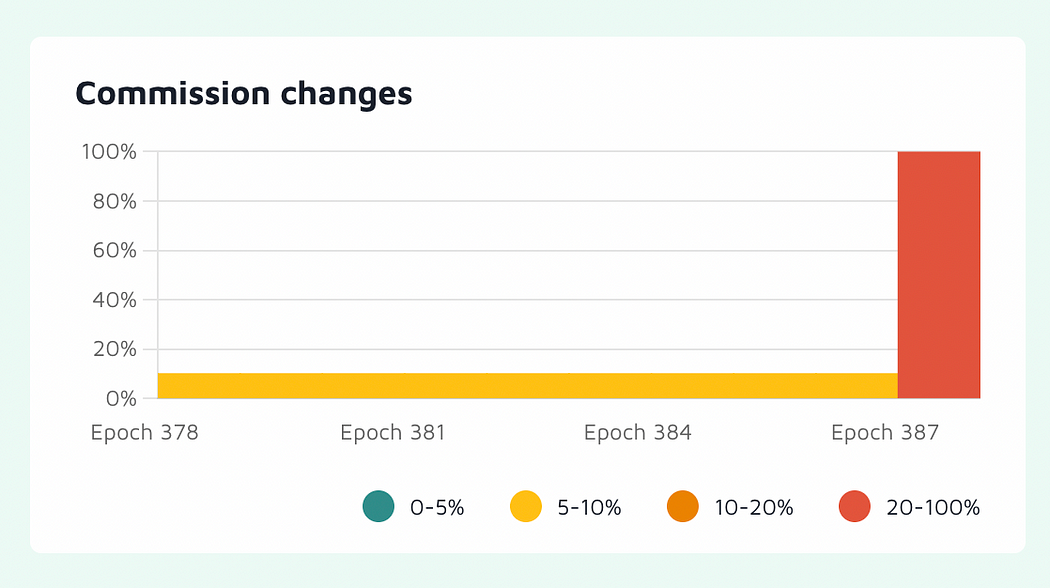Click the yellow 5-10% legend dot

526,506
